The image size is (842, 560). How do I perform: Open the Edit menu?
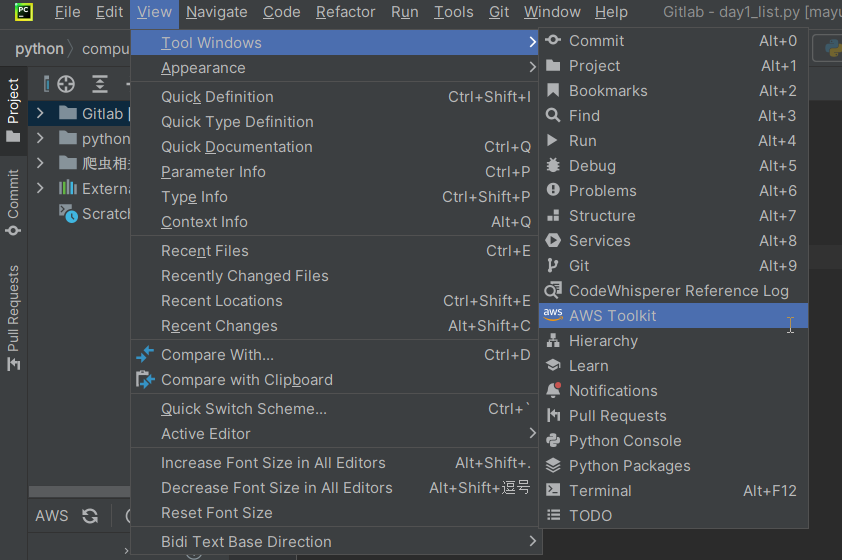[110, 12]
